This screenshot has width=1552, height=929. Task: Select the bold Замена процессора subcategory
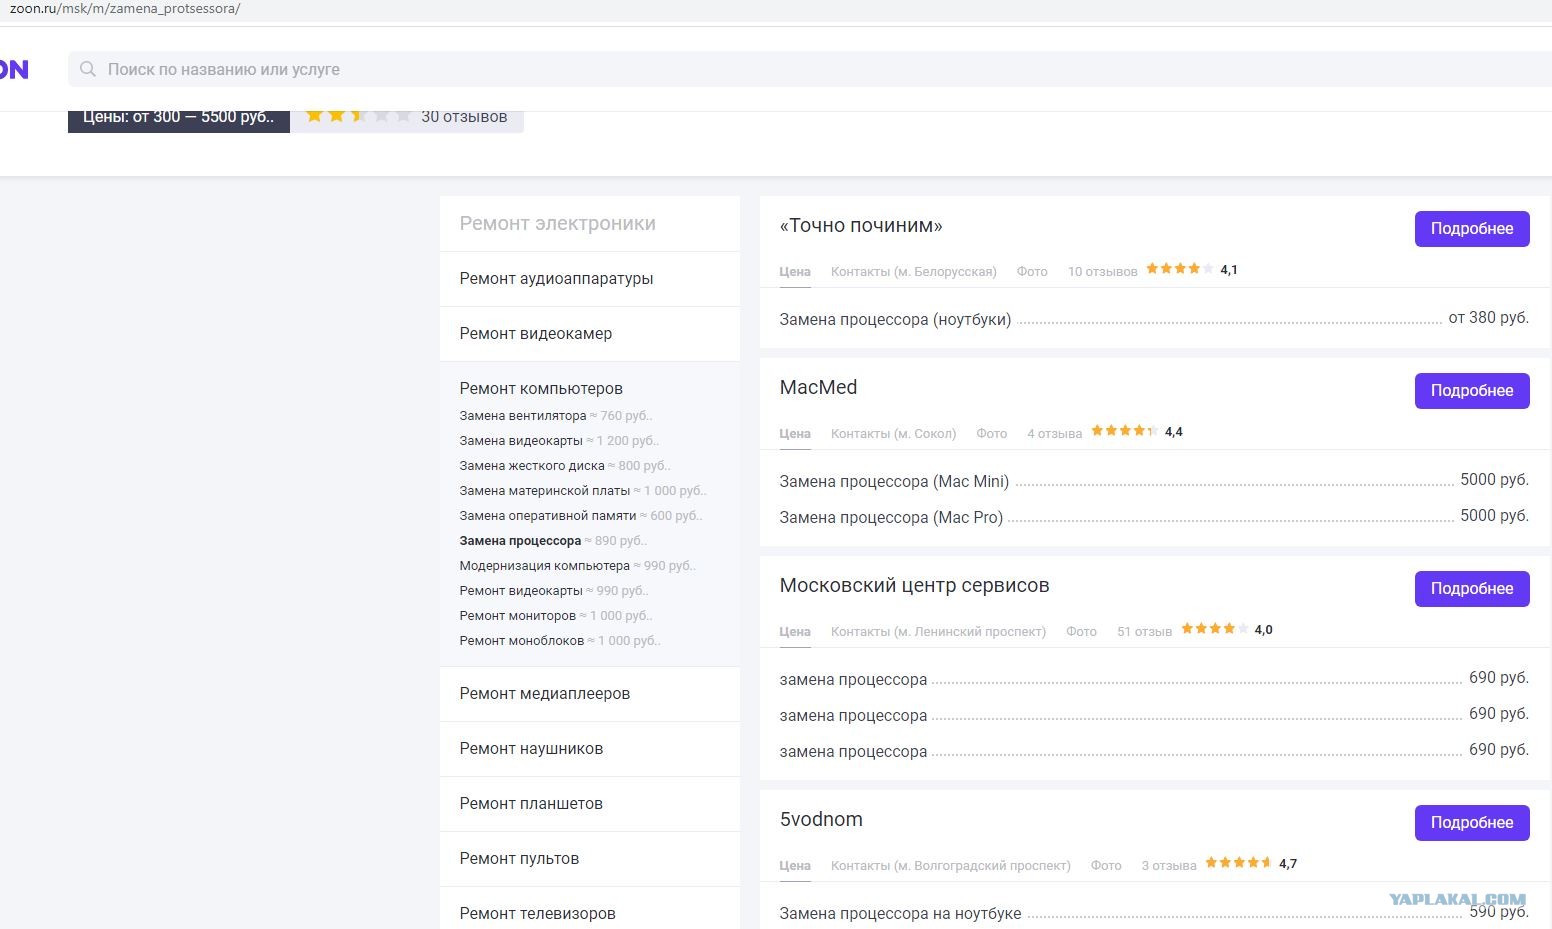520,541
